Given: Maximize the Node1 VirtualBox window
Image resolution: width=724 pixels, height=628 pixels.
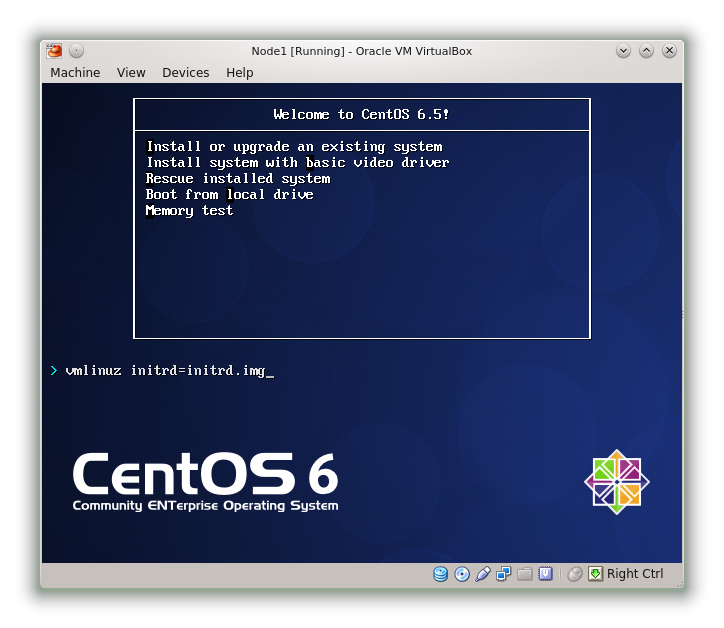Looking at the screenshot, I should pos(646,51).
